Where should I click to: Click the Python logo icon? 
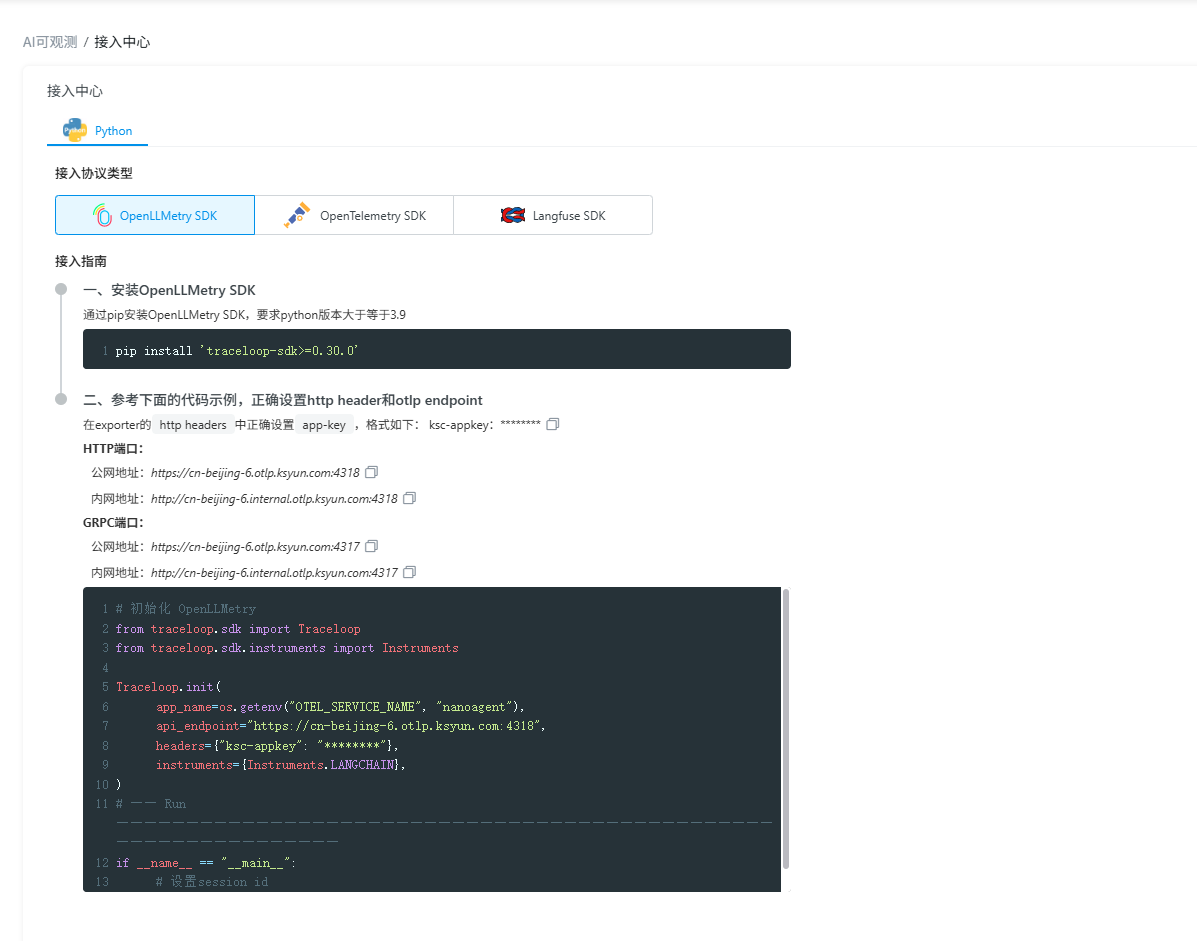coord(74,130)
